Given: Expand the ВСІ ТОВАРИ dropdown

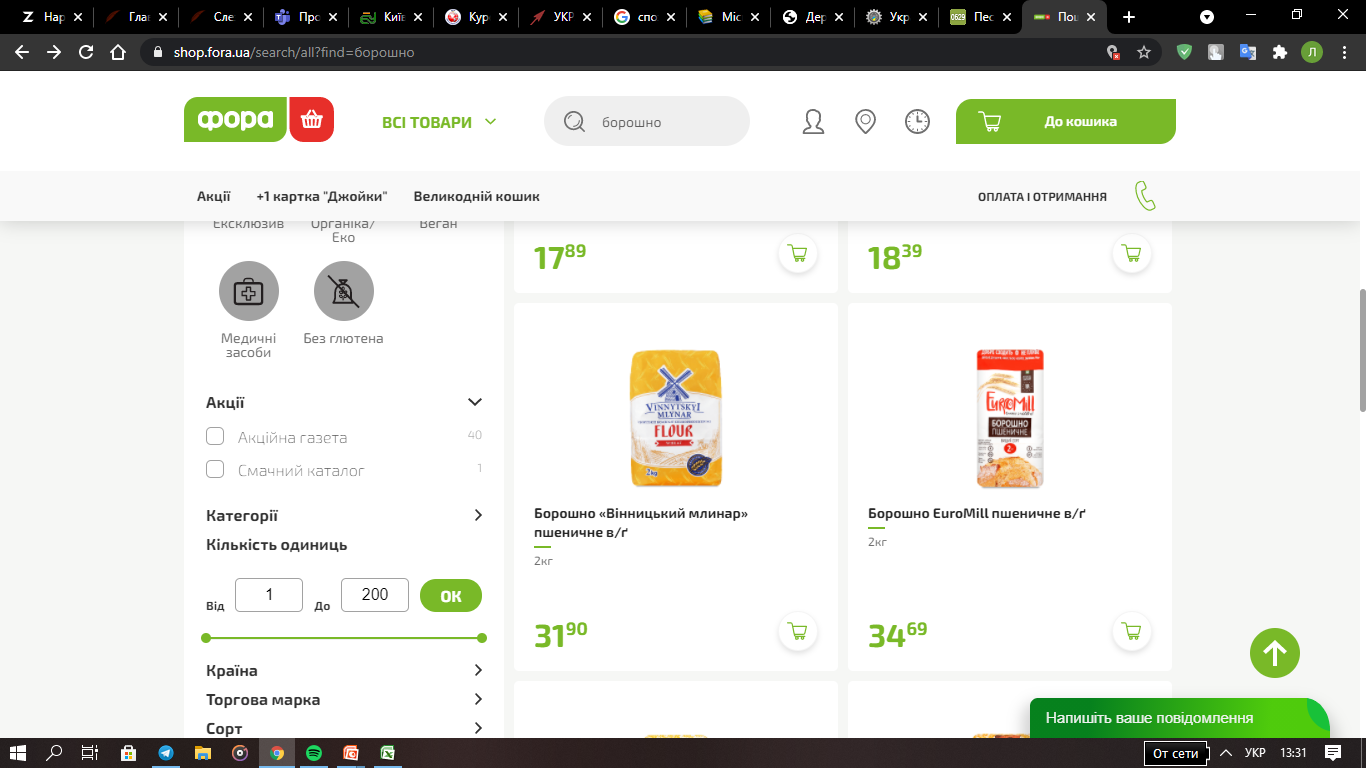Looking at the screenshot, I should pyautogui.click(x=439, y=122).
